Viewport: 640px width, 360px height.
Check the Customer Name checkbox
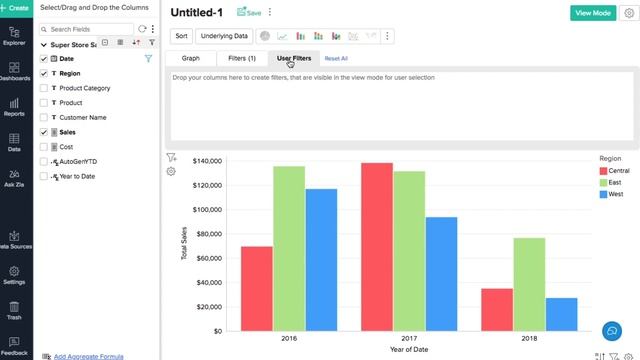tap(44, 118)
